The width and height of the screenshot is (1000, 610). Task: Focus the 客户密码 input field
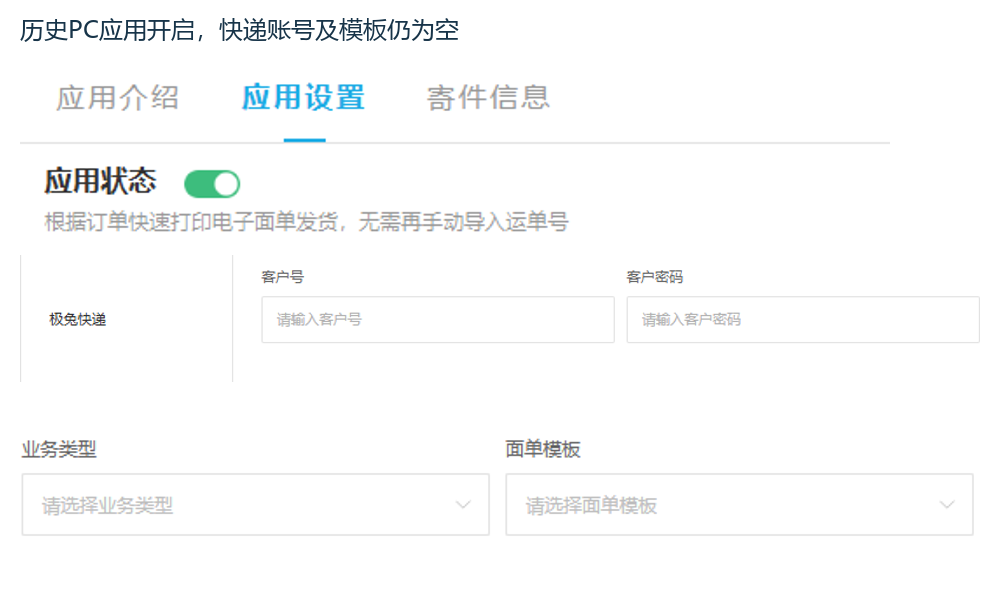pos(803,320)
